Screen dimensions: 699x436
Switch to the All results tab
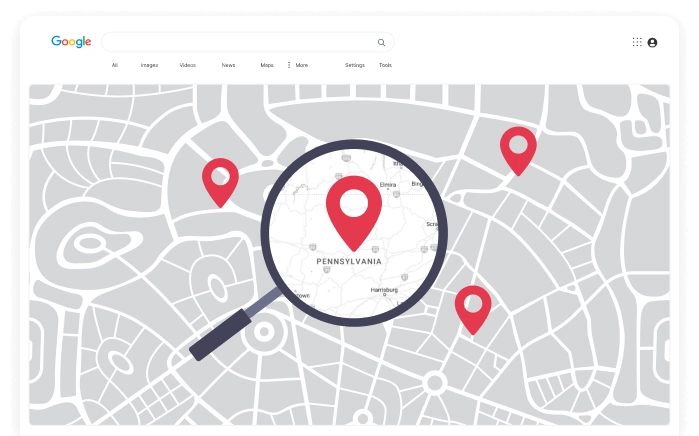pyautogui.click(x=115, y=65)
